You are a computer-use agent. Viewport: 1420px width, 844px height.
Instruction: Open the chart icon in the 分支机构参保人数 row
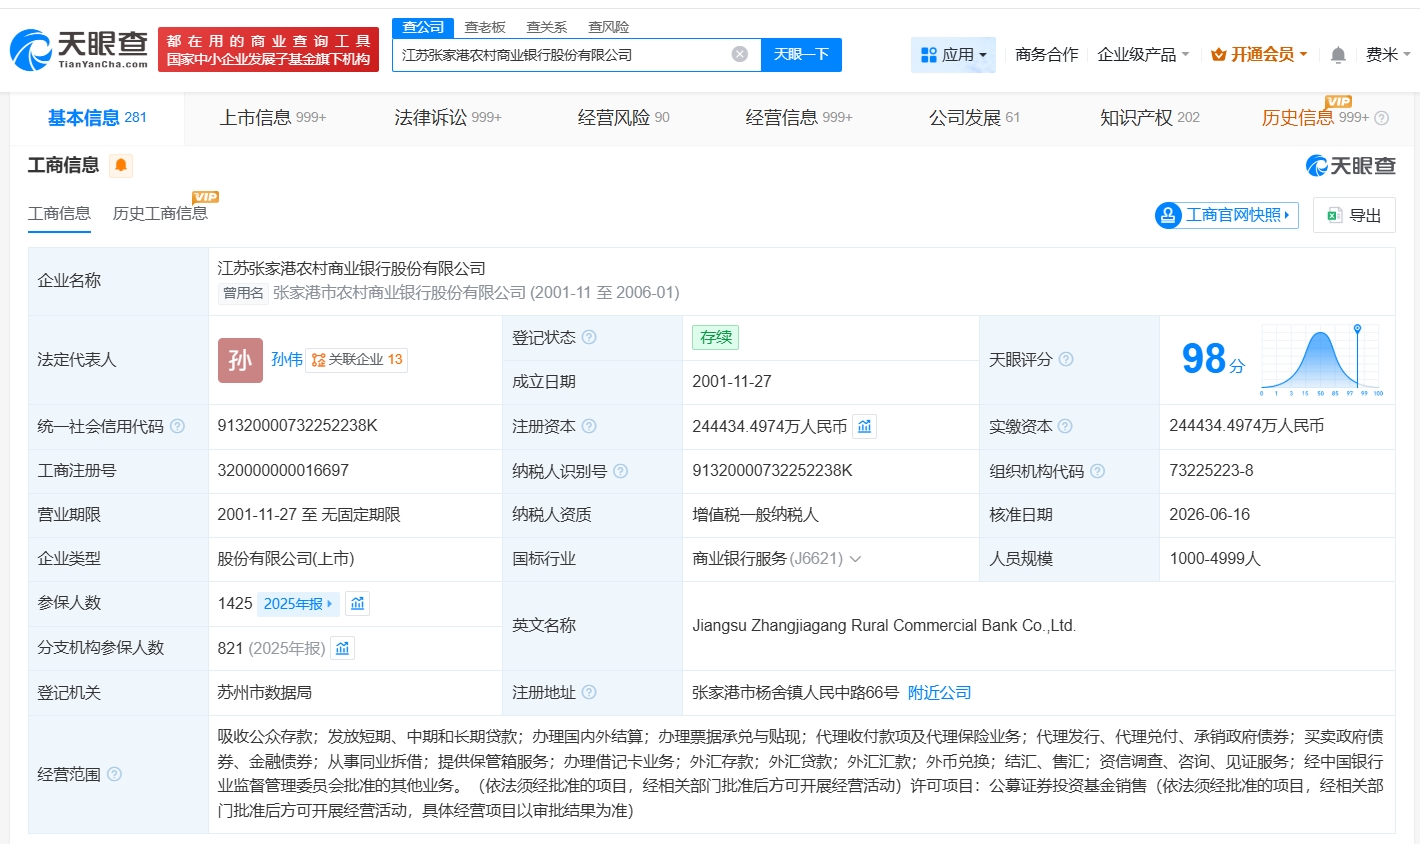342,648
